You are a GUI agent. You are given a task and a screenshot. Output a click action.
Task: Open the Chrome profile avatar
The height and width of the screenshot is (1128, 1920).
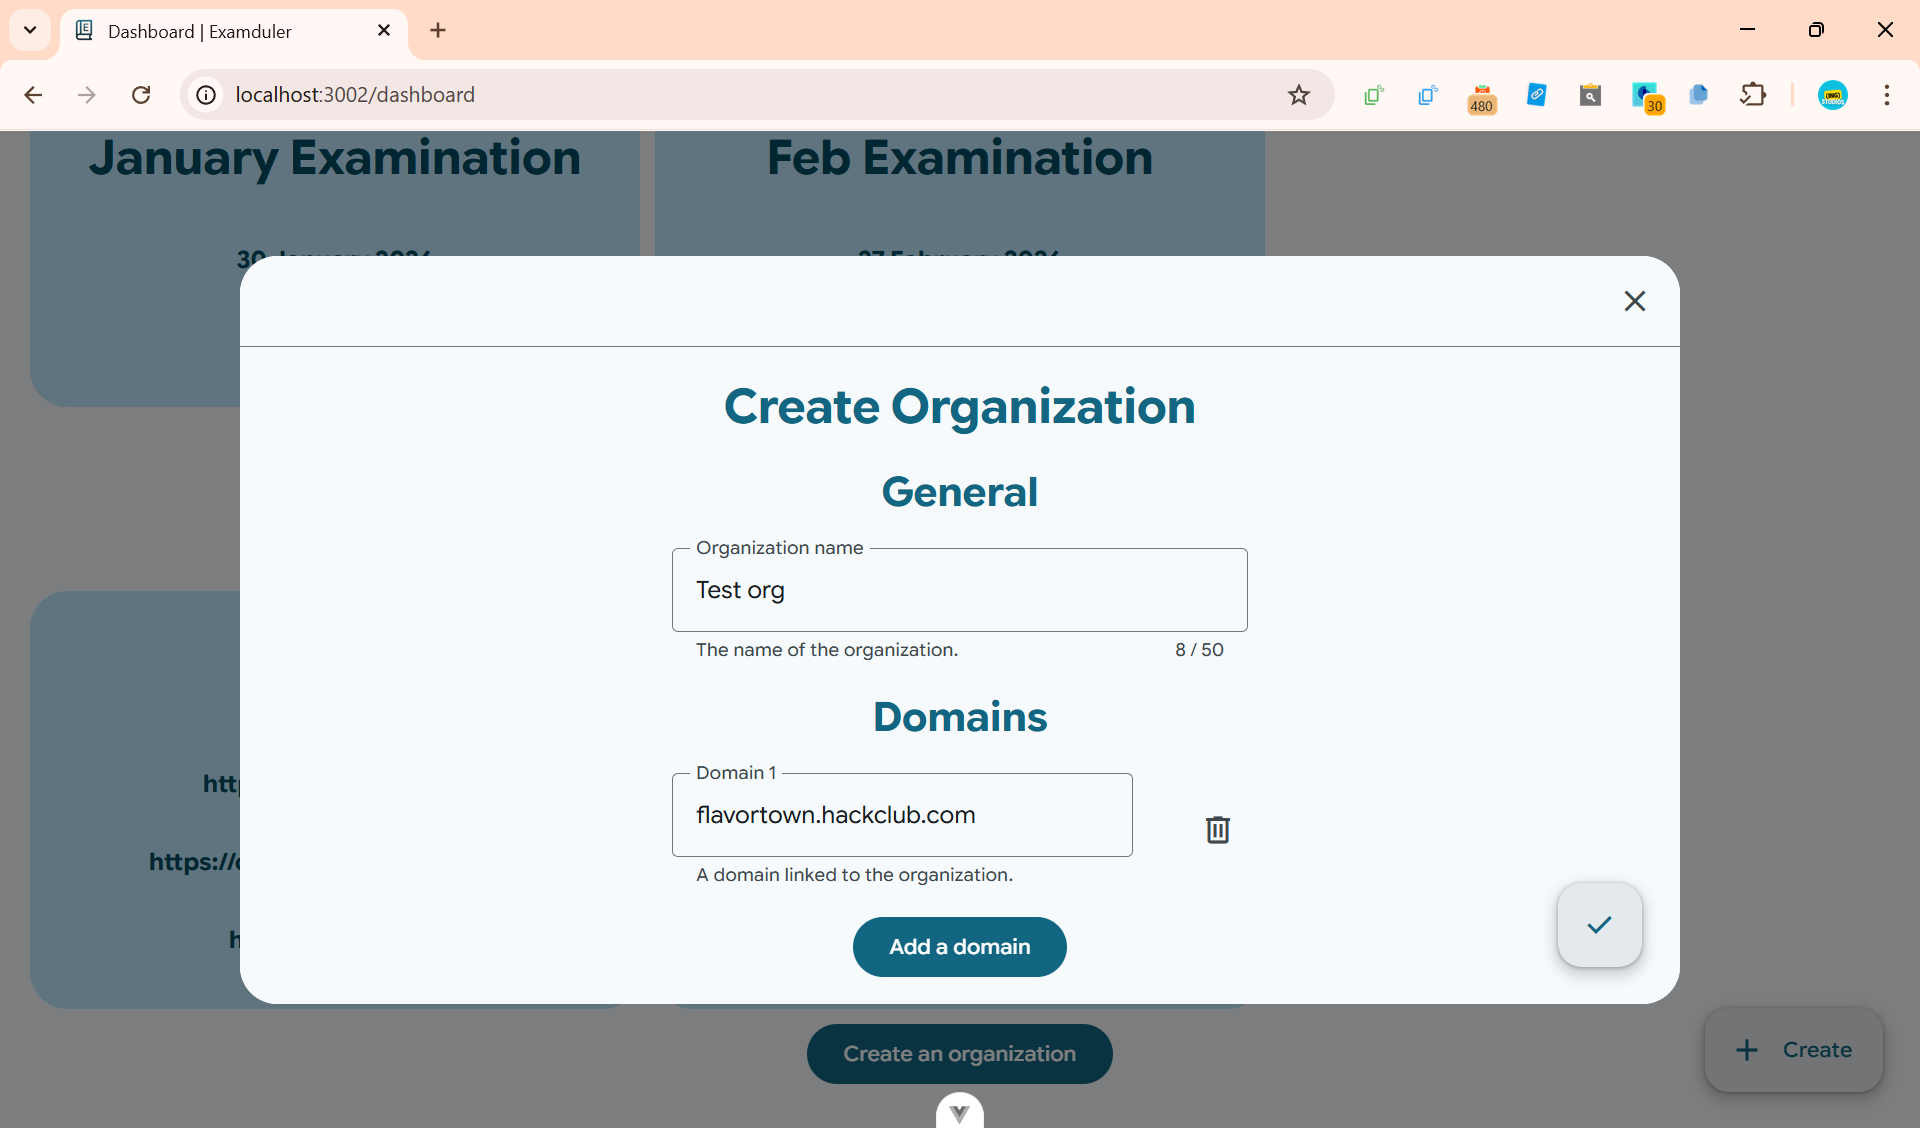tap(1832, 95)
